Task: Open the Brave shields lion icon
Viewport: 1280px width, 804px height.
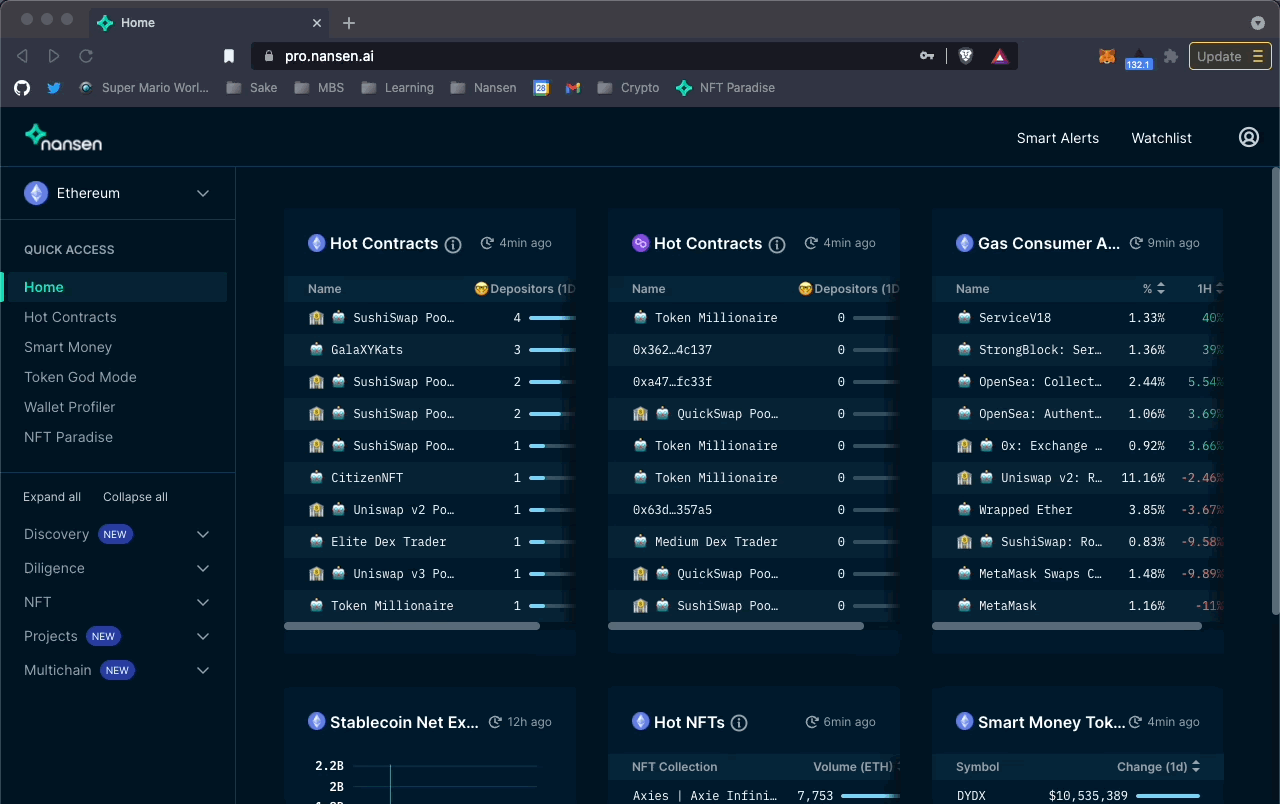Action: [x=966, y=56]
